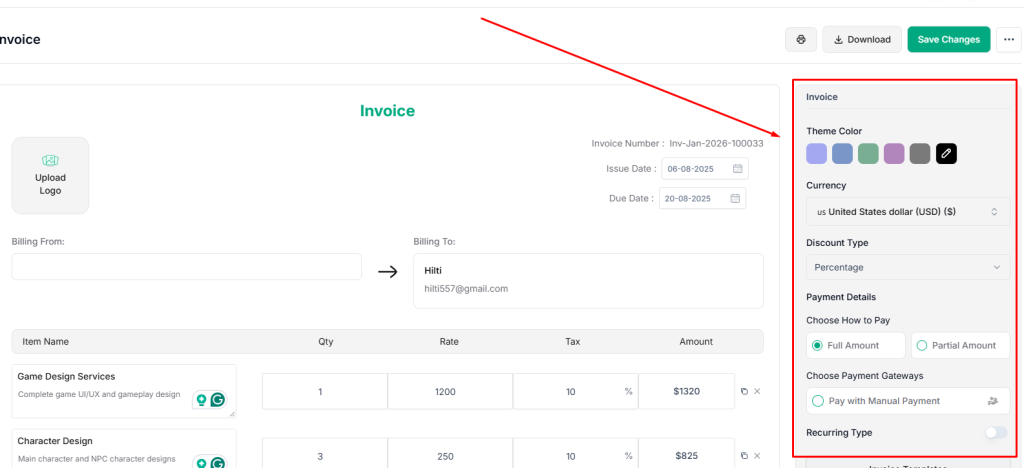Open the Currency dropdown
The image size is (1024, 468).
pos(908,211)
